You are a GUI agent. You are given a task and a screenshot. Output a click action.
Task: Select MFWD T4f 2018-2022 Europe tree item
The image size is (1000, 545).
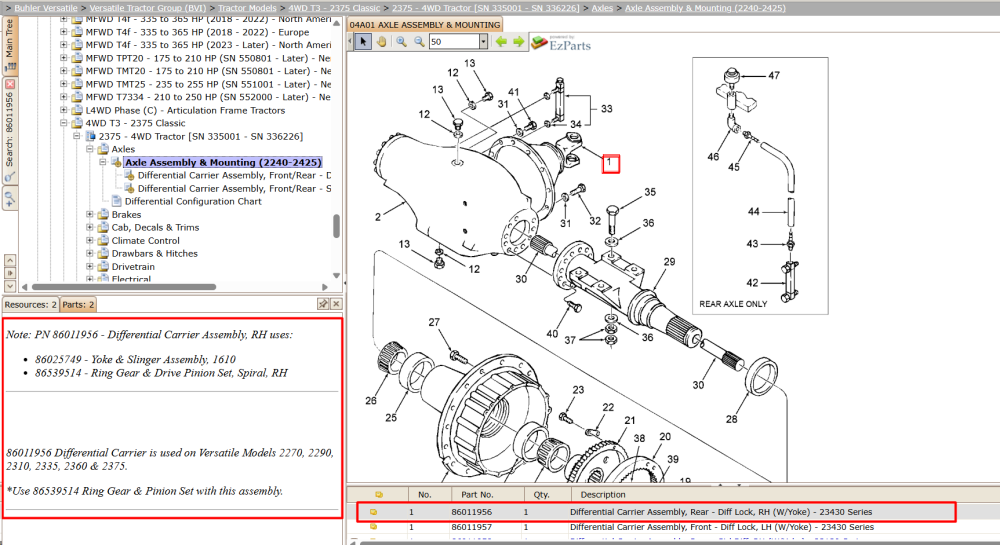(x=198, y=32)
